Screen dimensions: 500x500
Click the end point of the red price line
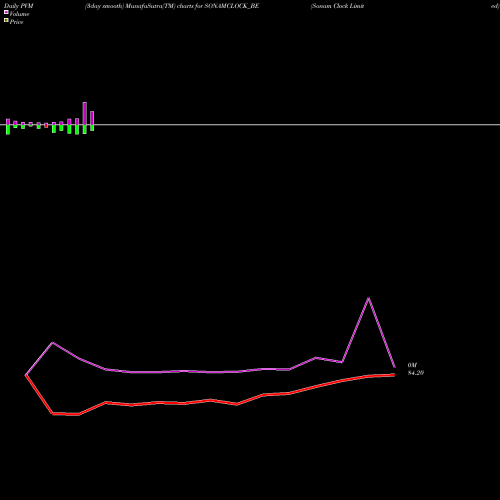point(394,375)
